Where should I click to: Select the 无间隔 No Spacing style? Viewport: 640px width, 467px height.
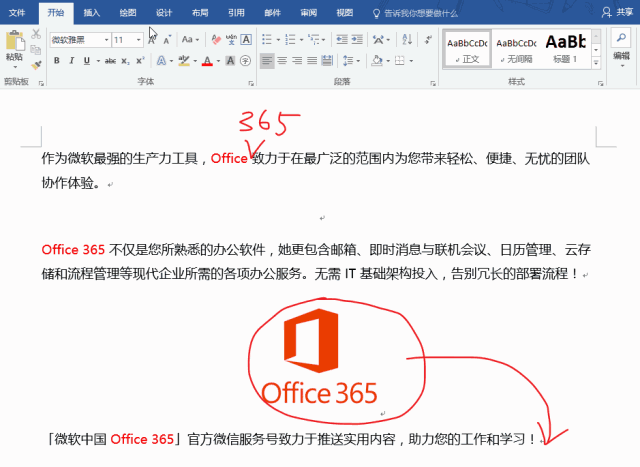click(x=516, y=49)
